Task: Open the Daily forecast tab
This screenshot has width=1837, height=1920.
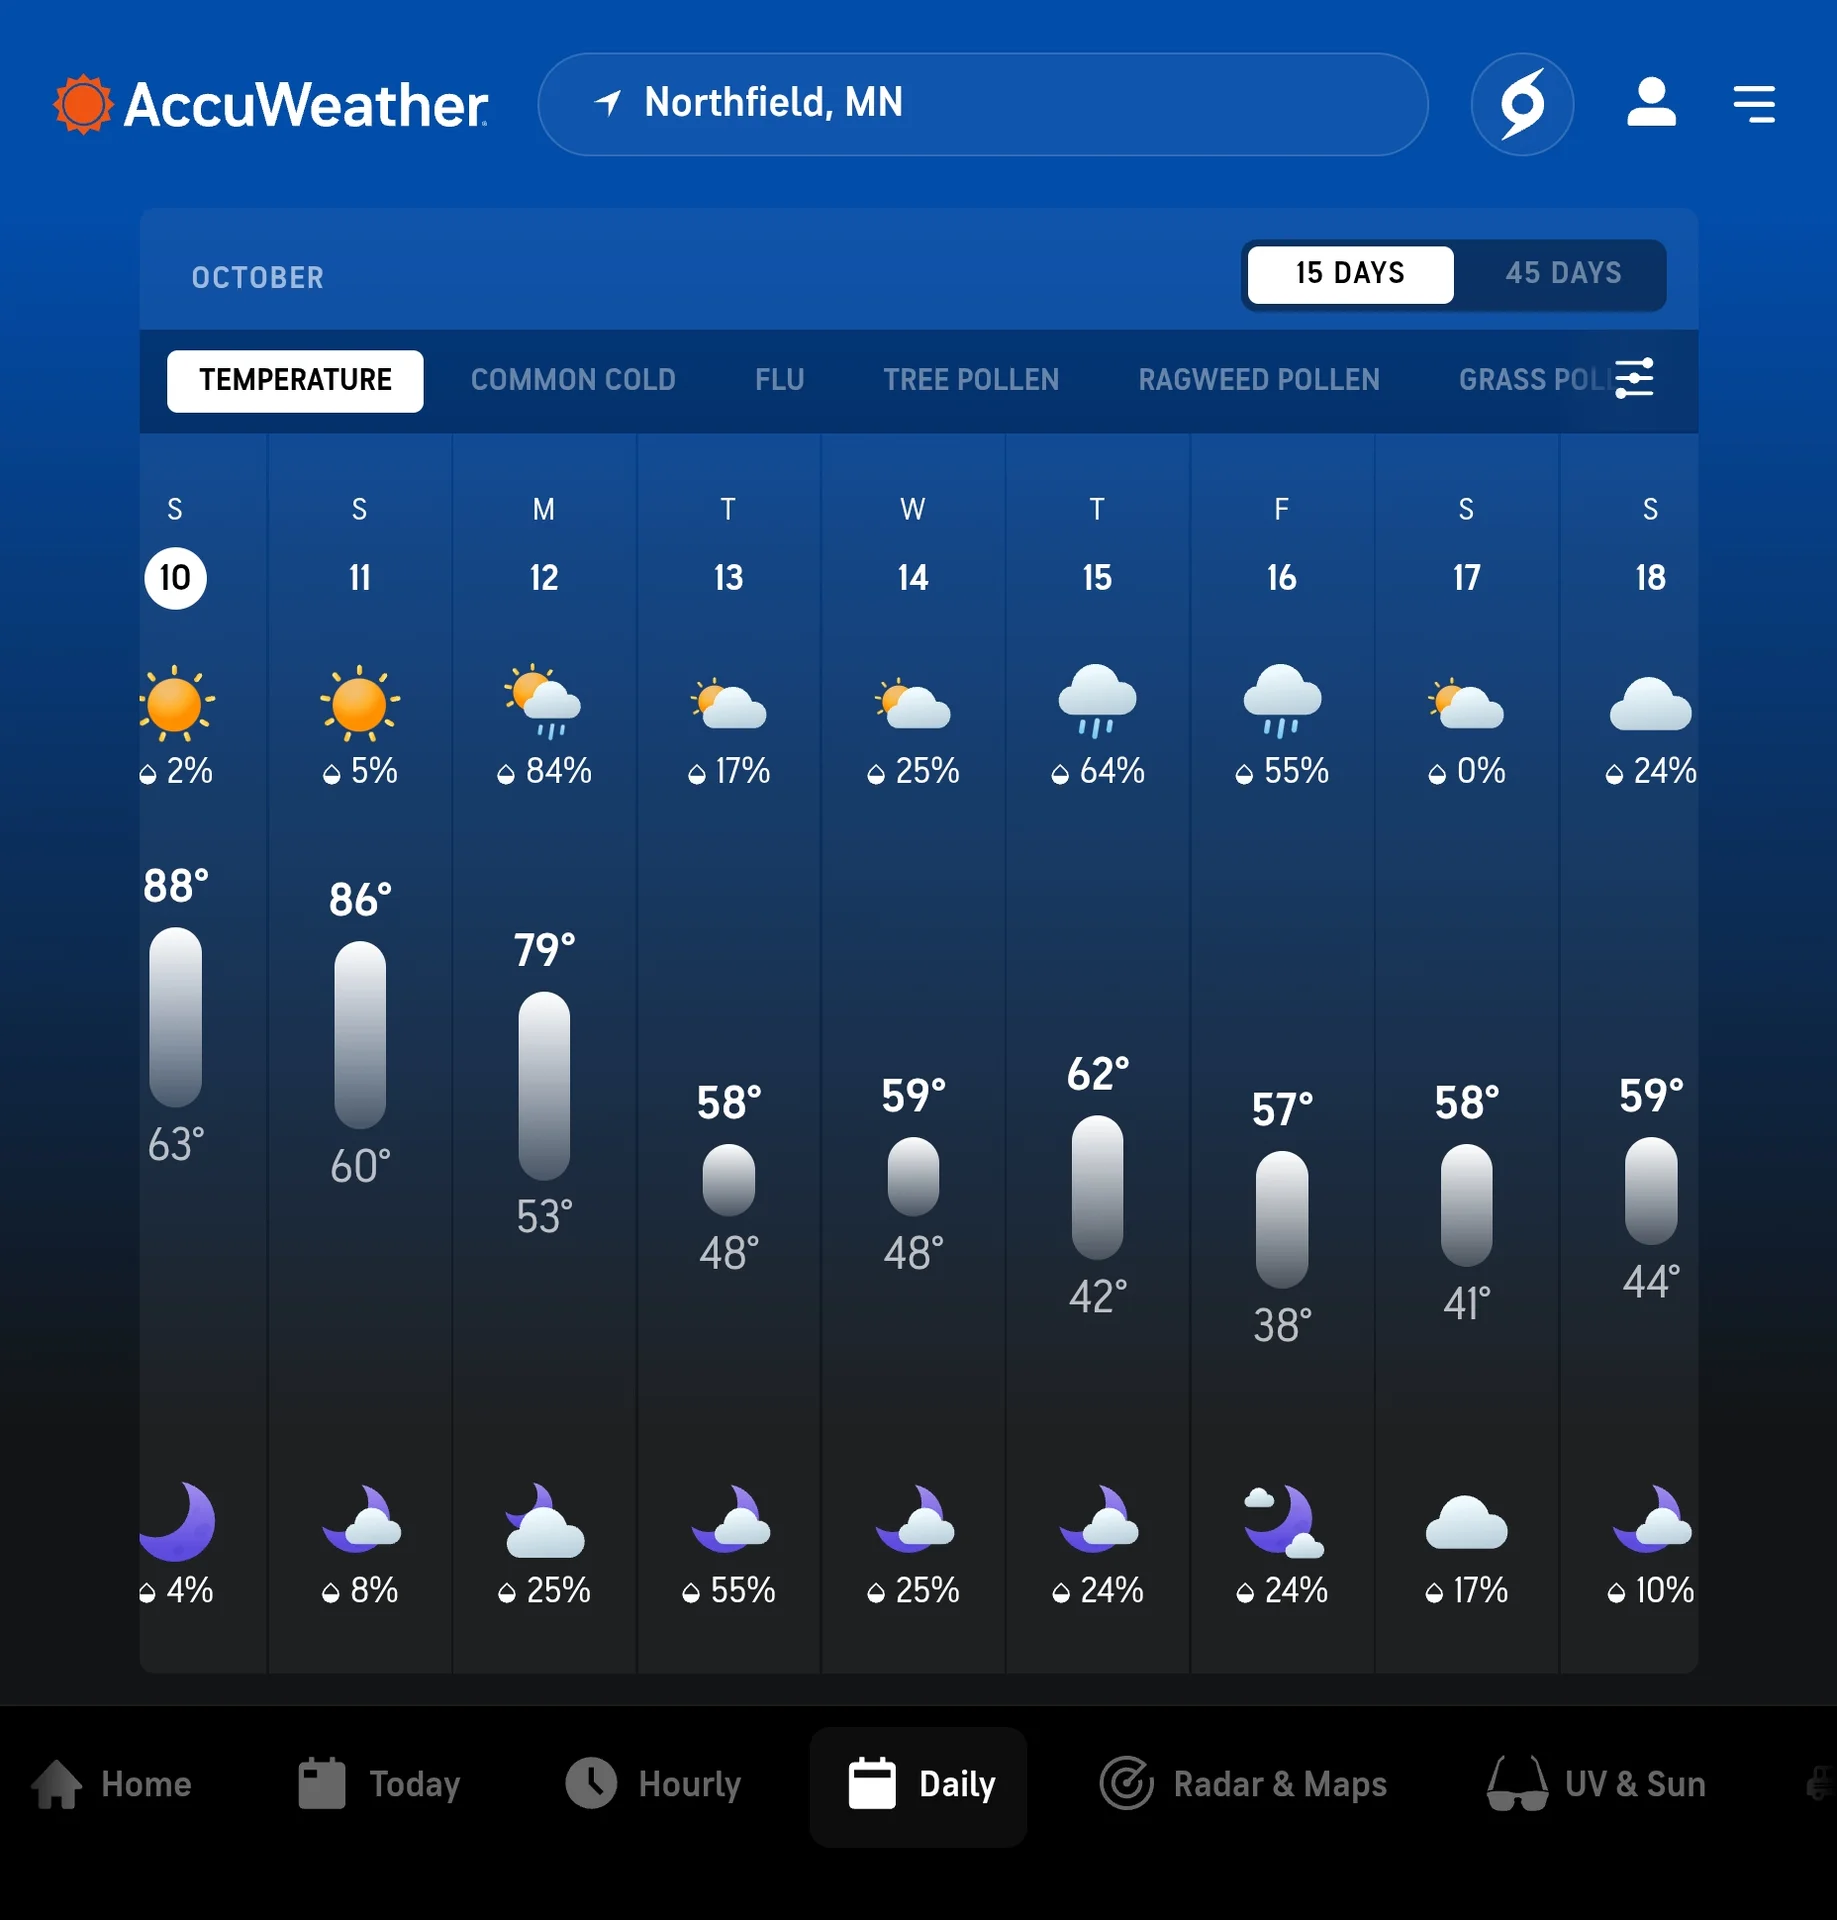Action: 918,1785
